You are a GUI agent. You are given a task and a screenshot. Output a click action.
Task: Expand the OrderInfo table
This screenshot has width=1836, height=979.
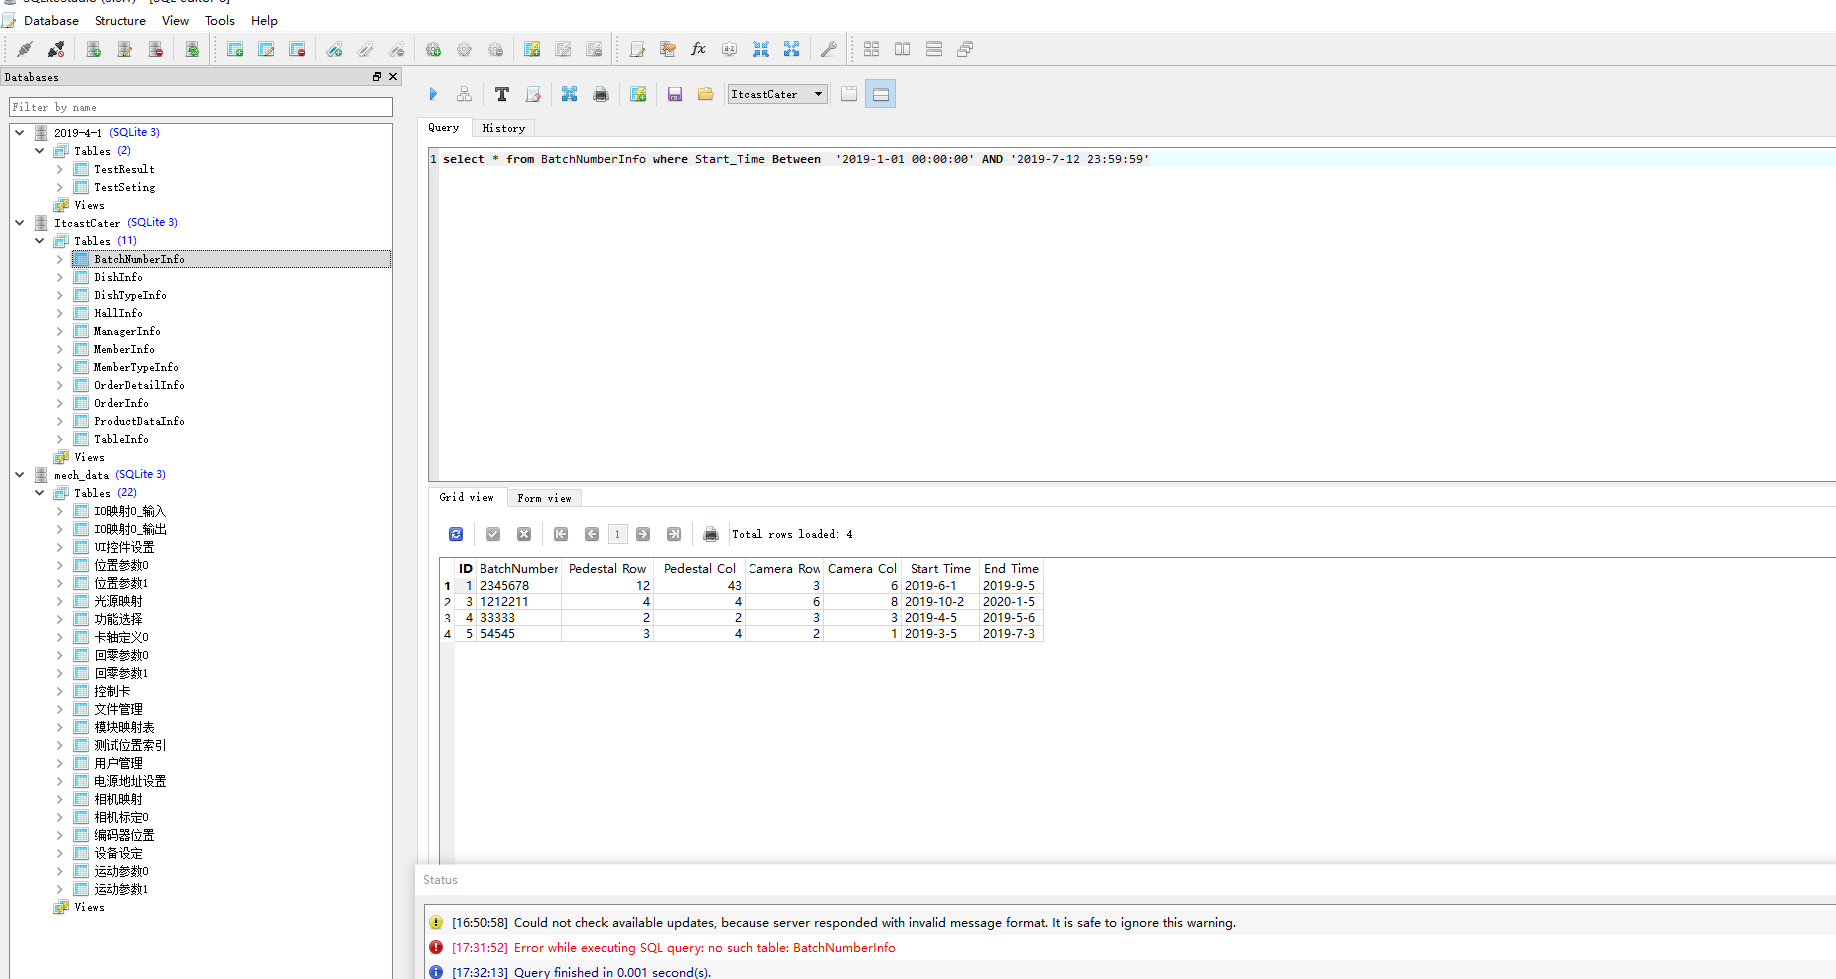pos(60,403)
